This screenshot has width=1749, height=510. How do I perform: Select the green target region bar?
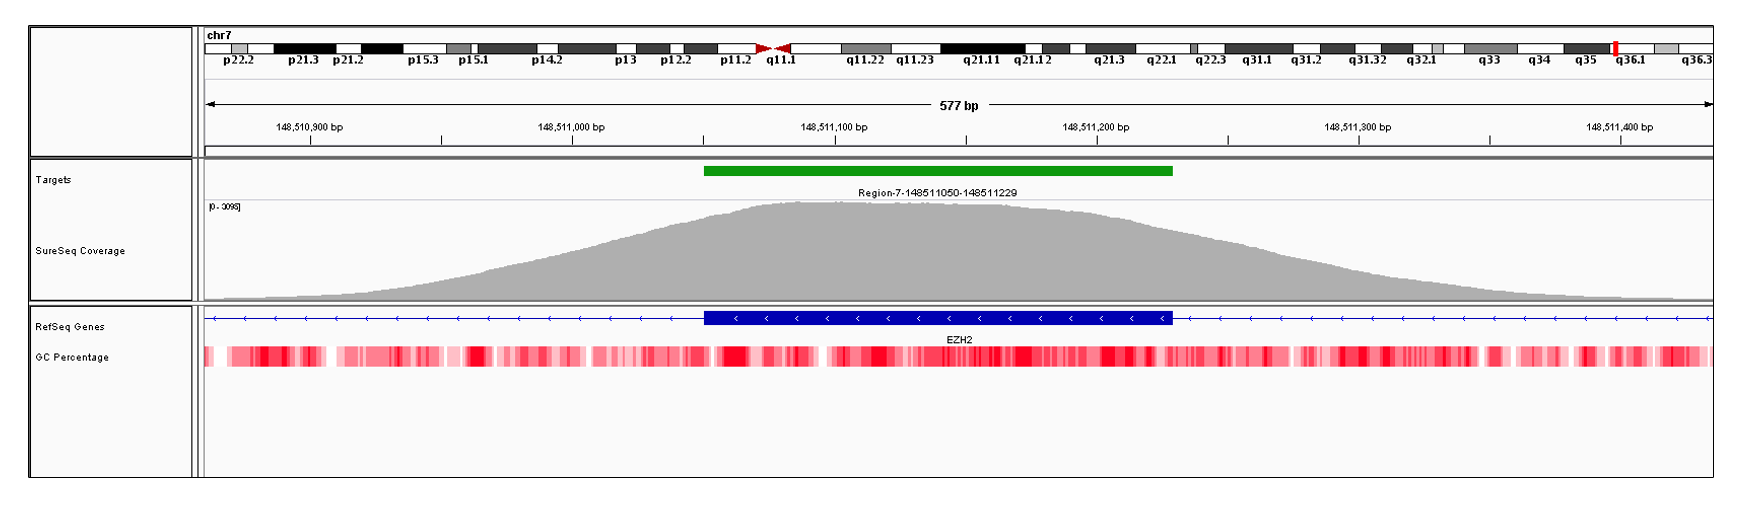tap(938, 171)
